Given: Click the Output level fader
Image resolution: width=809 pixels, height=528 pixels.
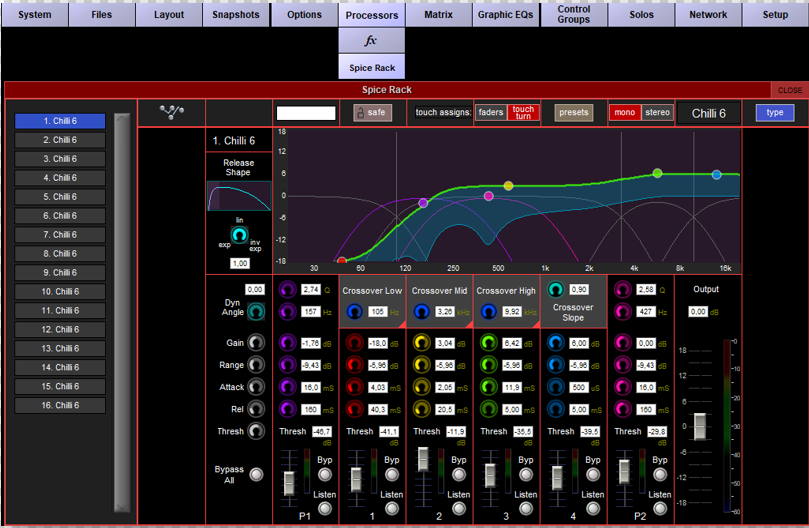Looking at the screenshot, I should click(x=700, y=426).
